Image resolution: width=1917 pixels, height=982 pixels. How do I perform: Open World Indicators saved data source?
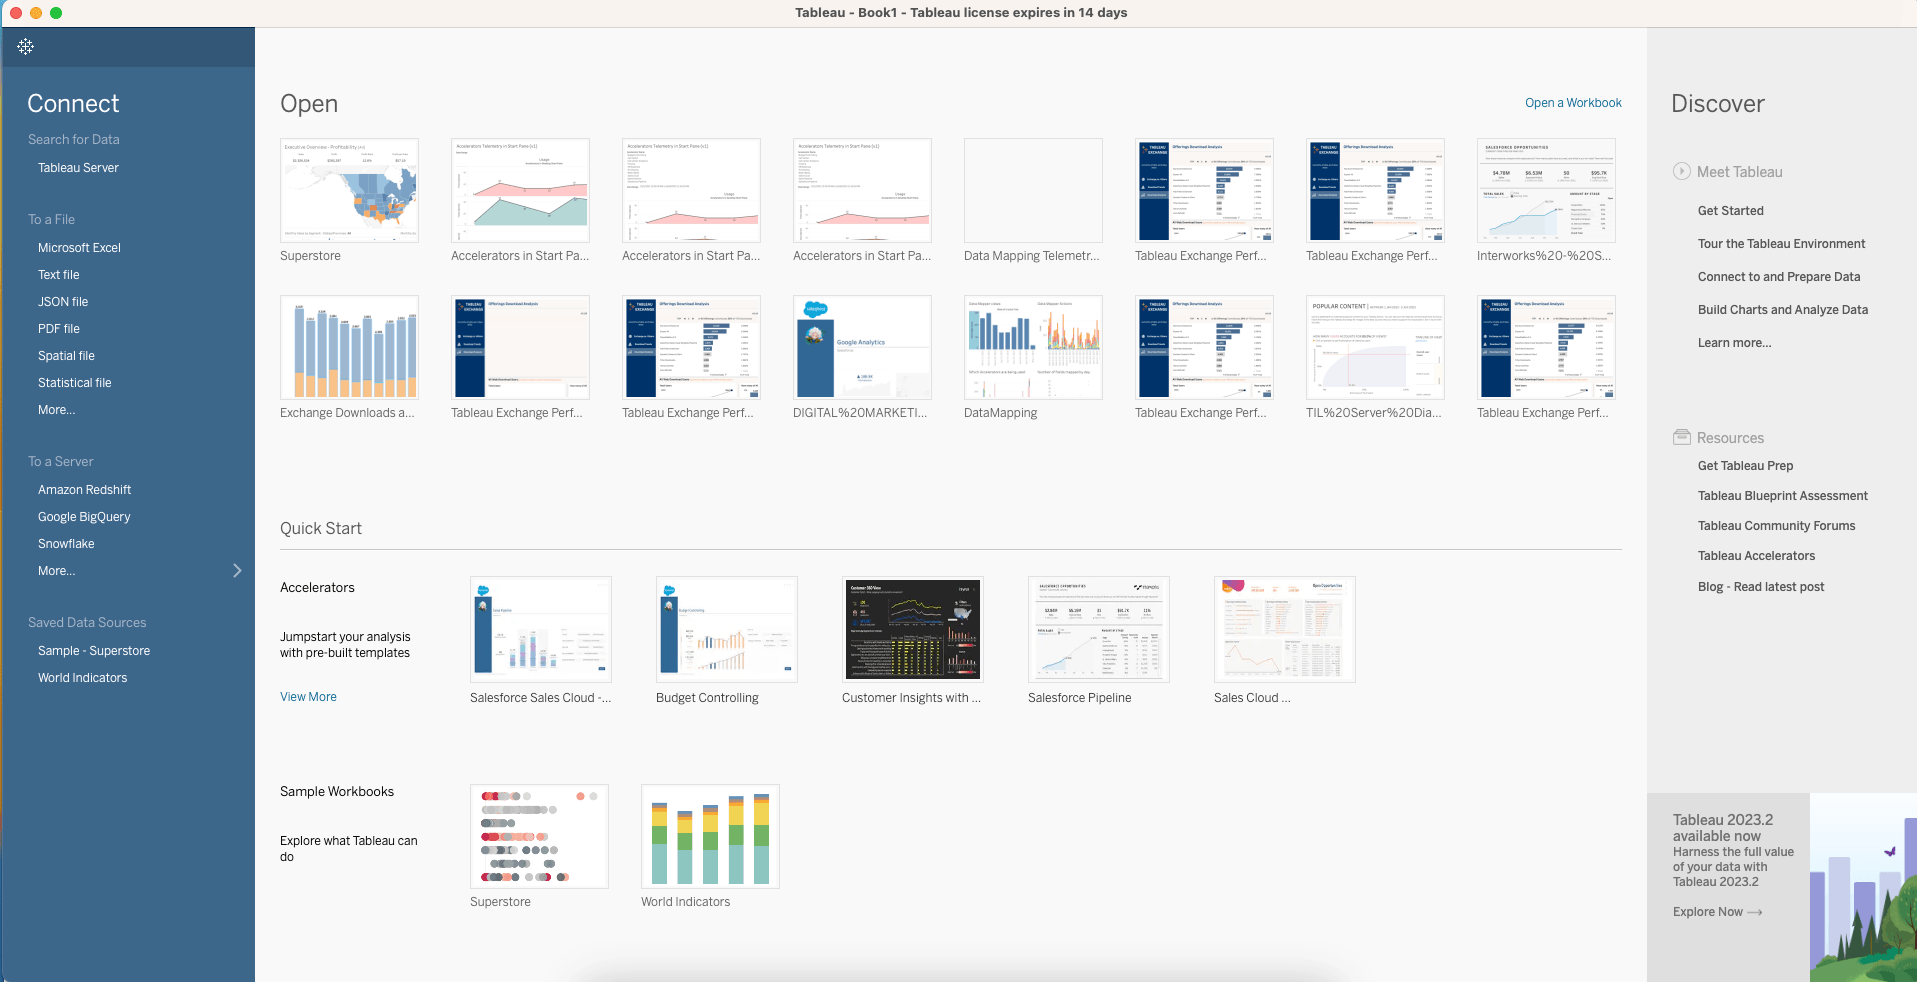pyautogui.click(x=83, y=677)
